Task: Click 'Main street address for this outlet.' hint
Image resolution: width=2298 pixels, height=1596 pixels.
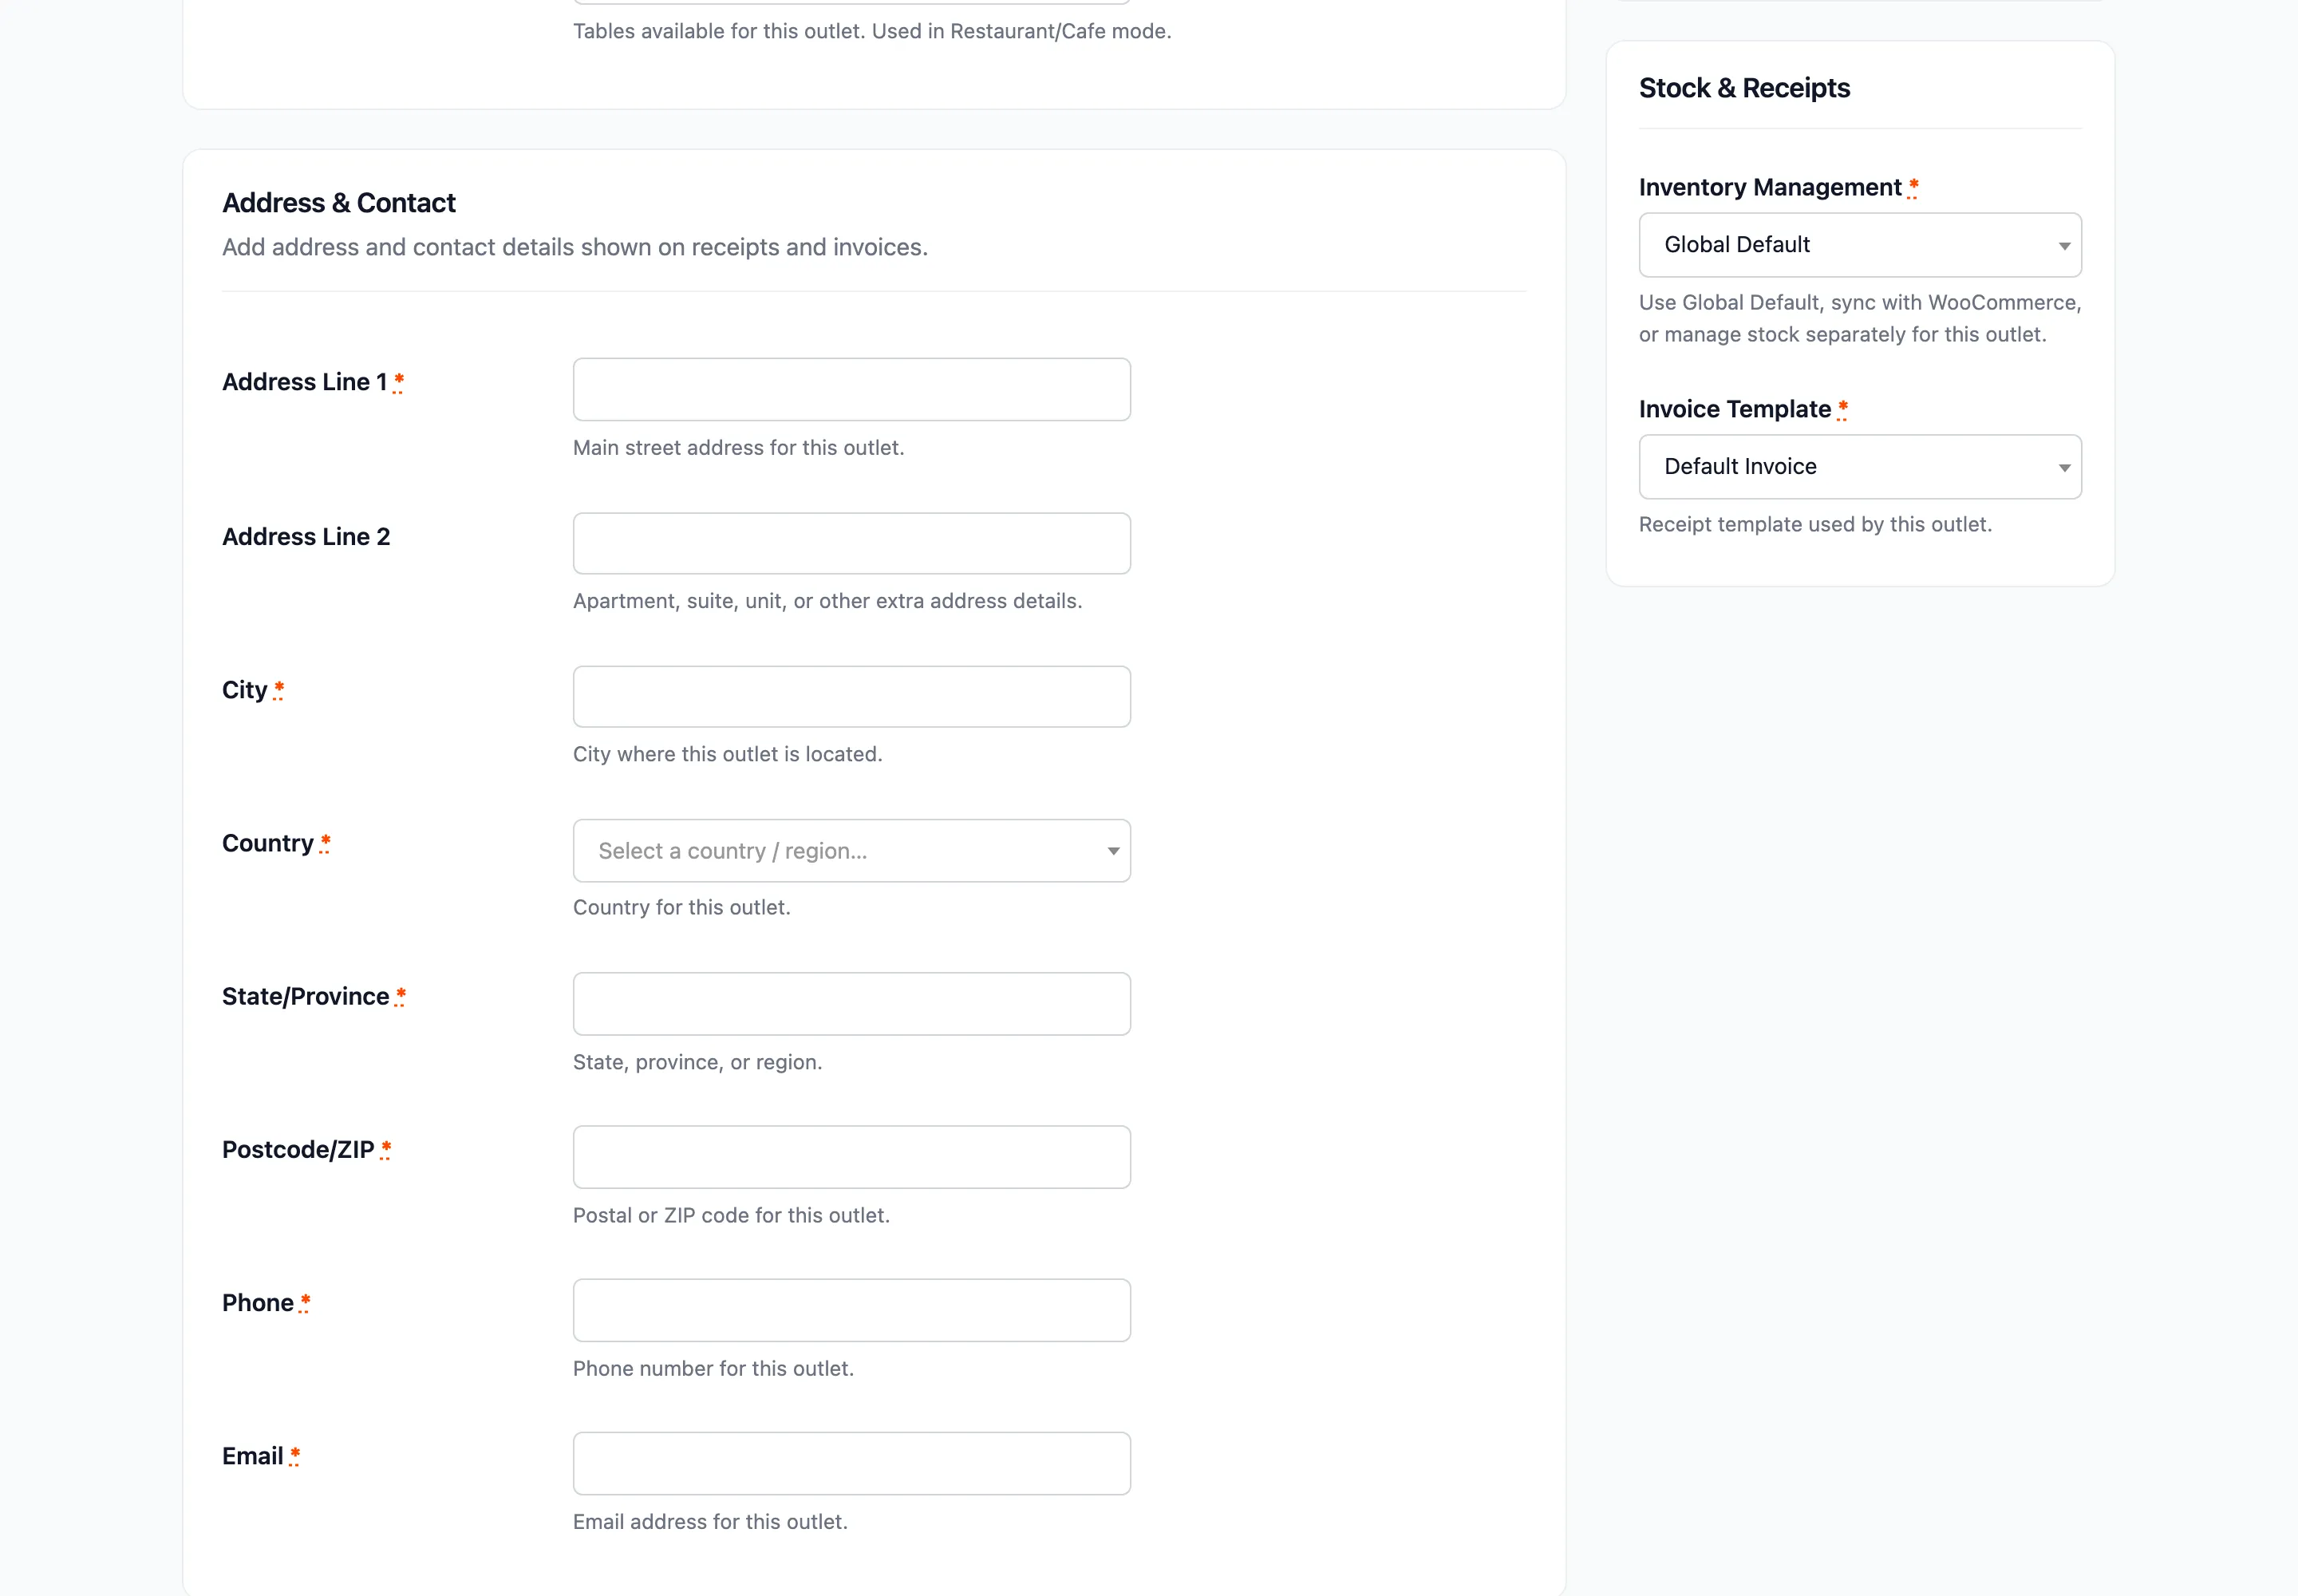Action: (x=738, y=448)
